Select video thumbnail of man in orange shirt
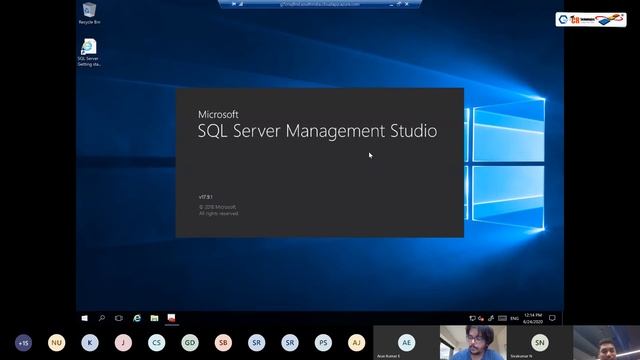Viewport: 640px width, 360px height. tap(607, 342)
